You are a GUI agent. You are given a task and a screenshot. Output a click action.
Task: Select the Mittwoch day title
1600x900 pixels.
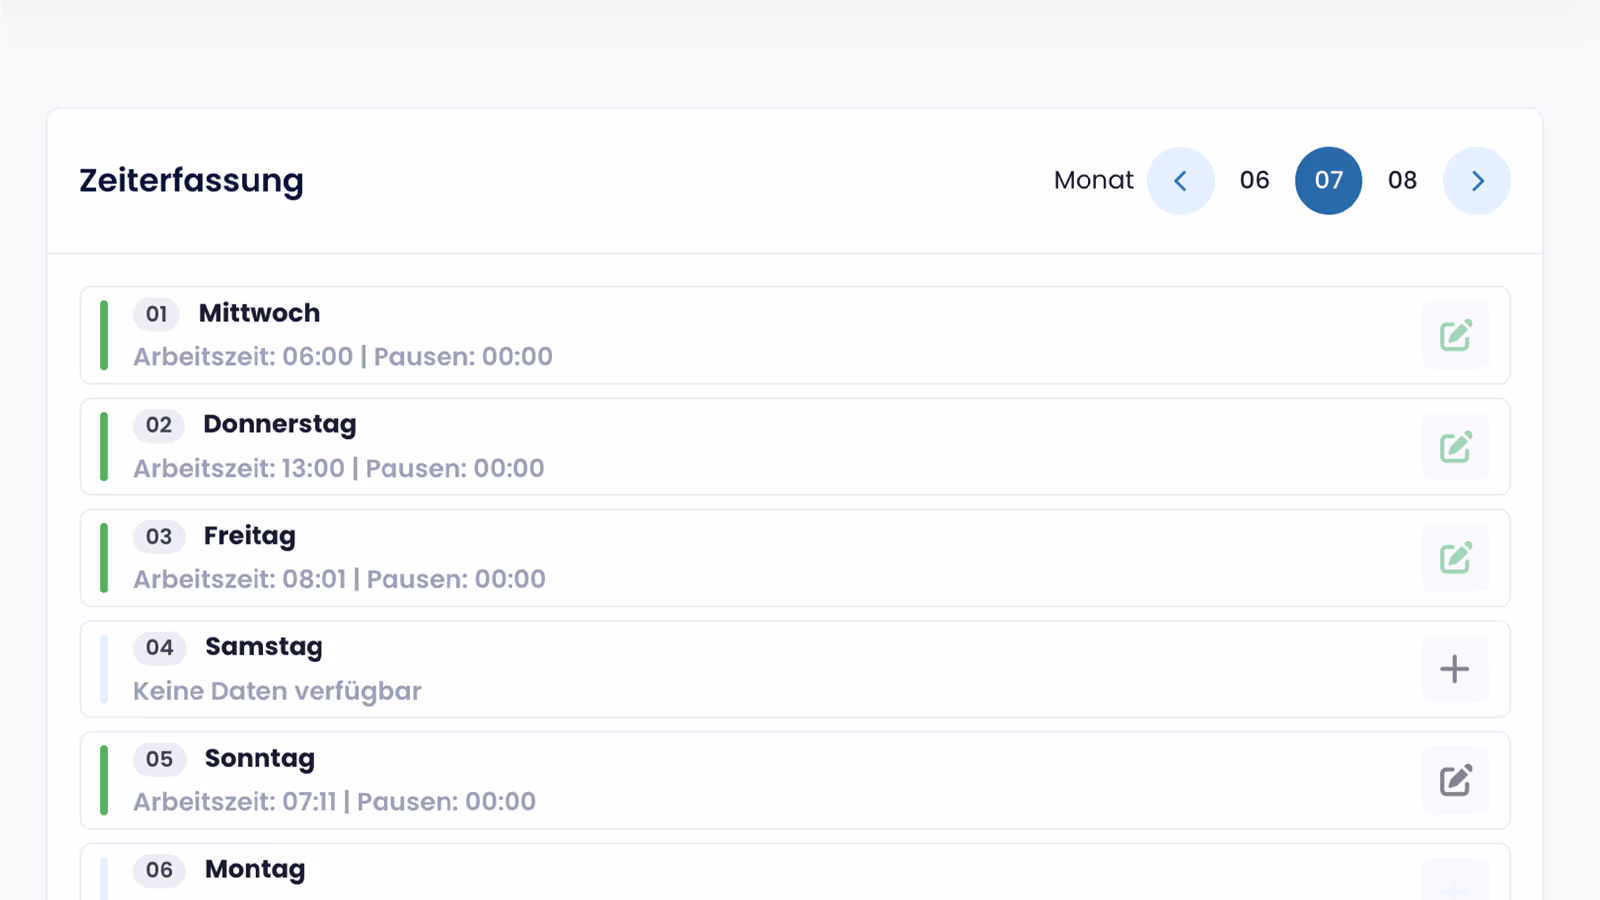coord(260,313)
